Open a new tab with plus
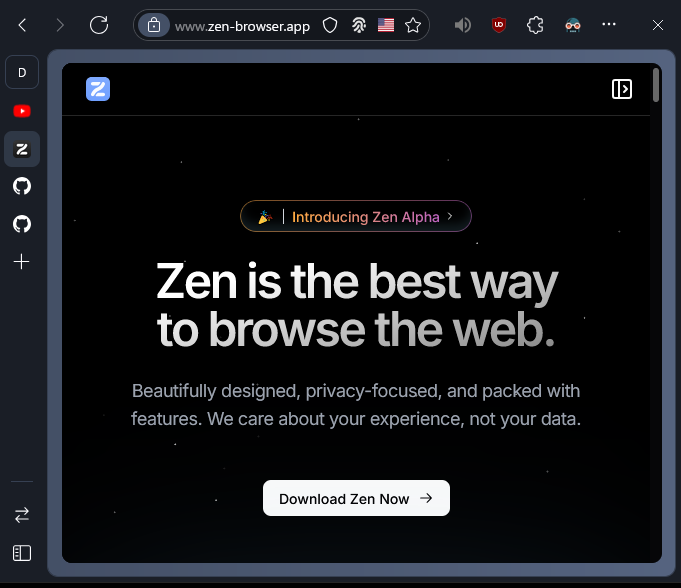The height and width of the screenshot is (588, 681). click(x=22, y=262)
